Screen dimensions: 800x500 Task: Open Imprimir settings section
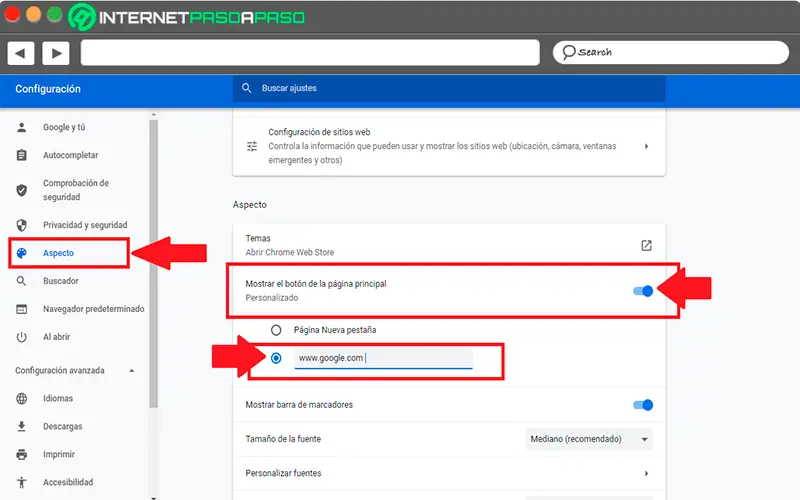point(59,454)
